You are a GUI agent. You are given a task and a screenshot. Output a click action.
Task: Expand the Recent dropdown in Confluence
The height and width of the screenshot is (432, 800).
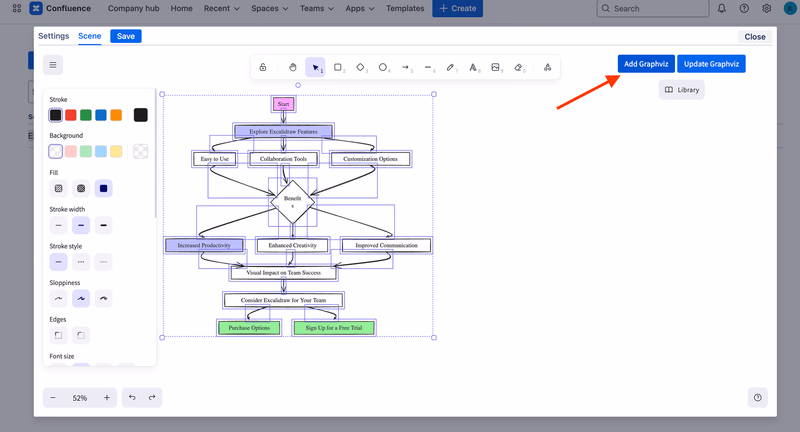coord(221,8)
